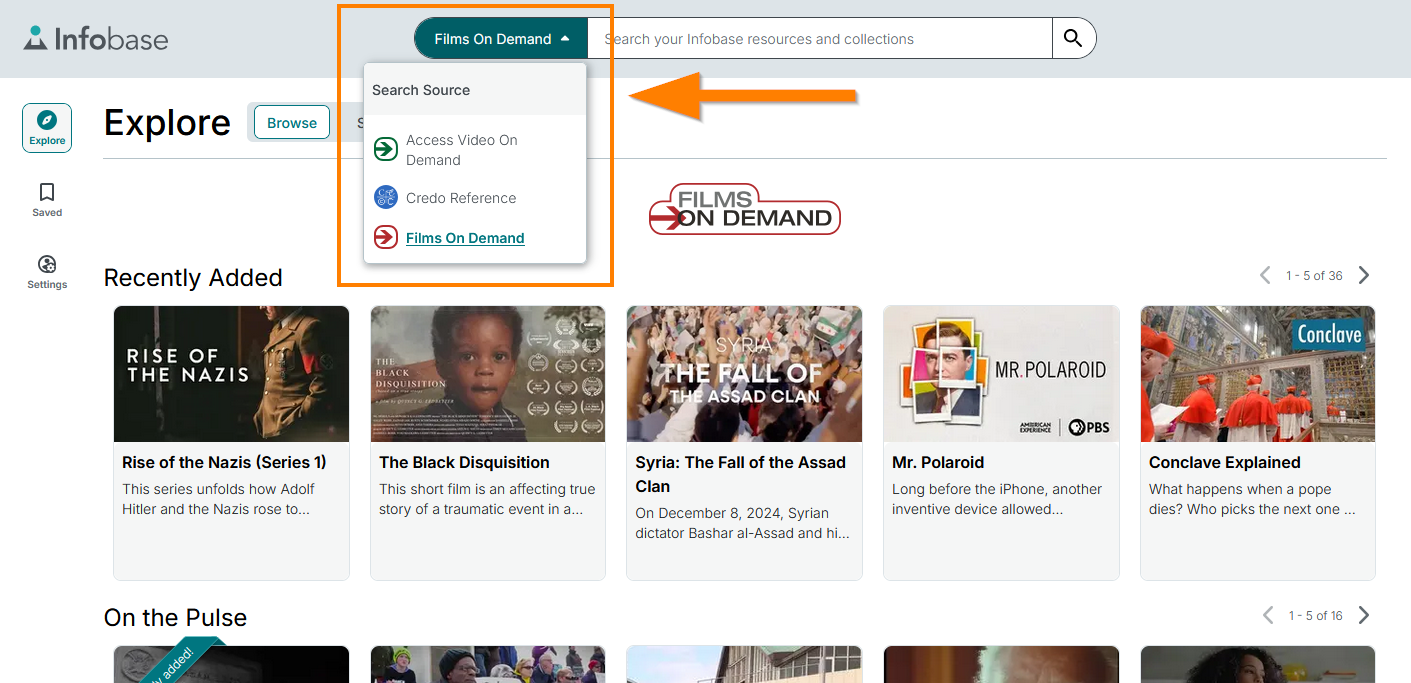This screenshot has height=683, width=1411.
Task: Click the Conclave Explained title
Action: click(x=1225, y=462)
